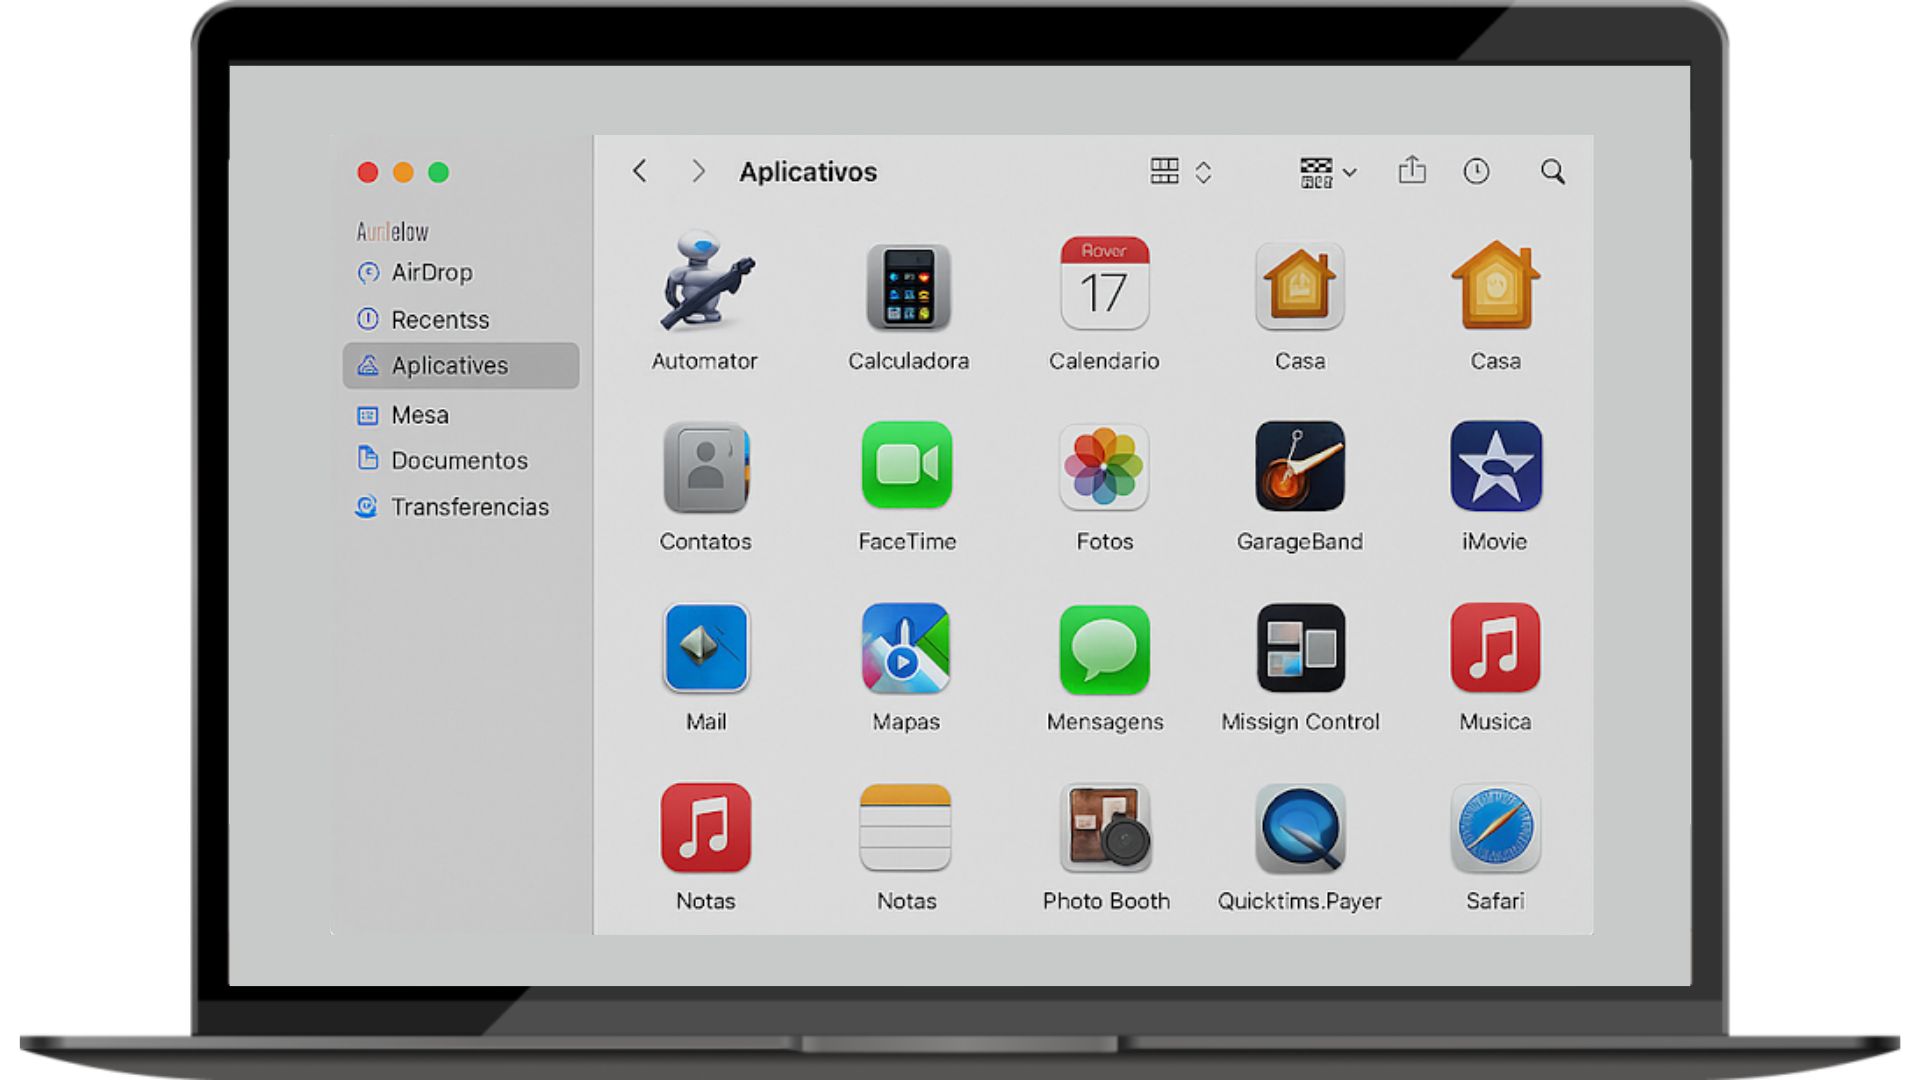Open the Mapas app icon

tap(906, 648)
